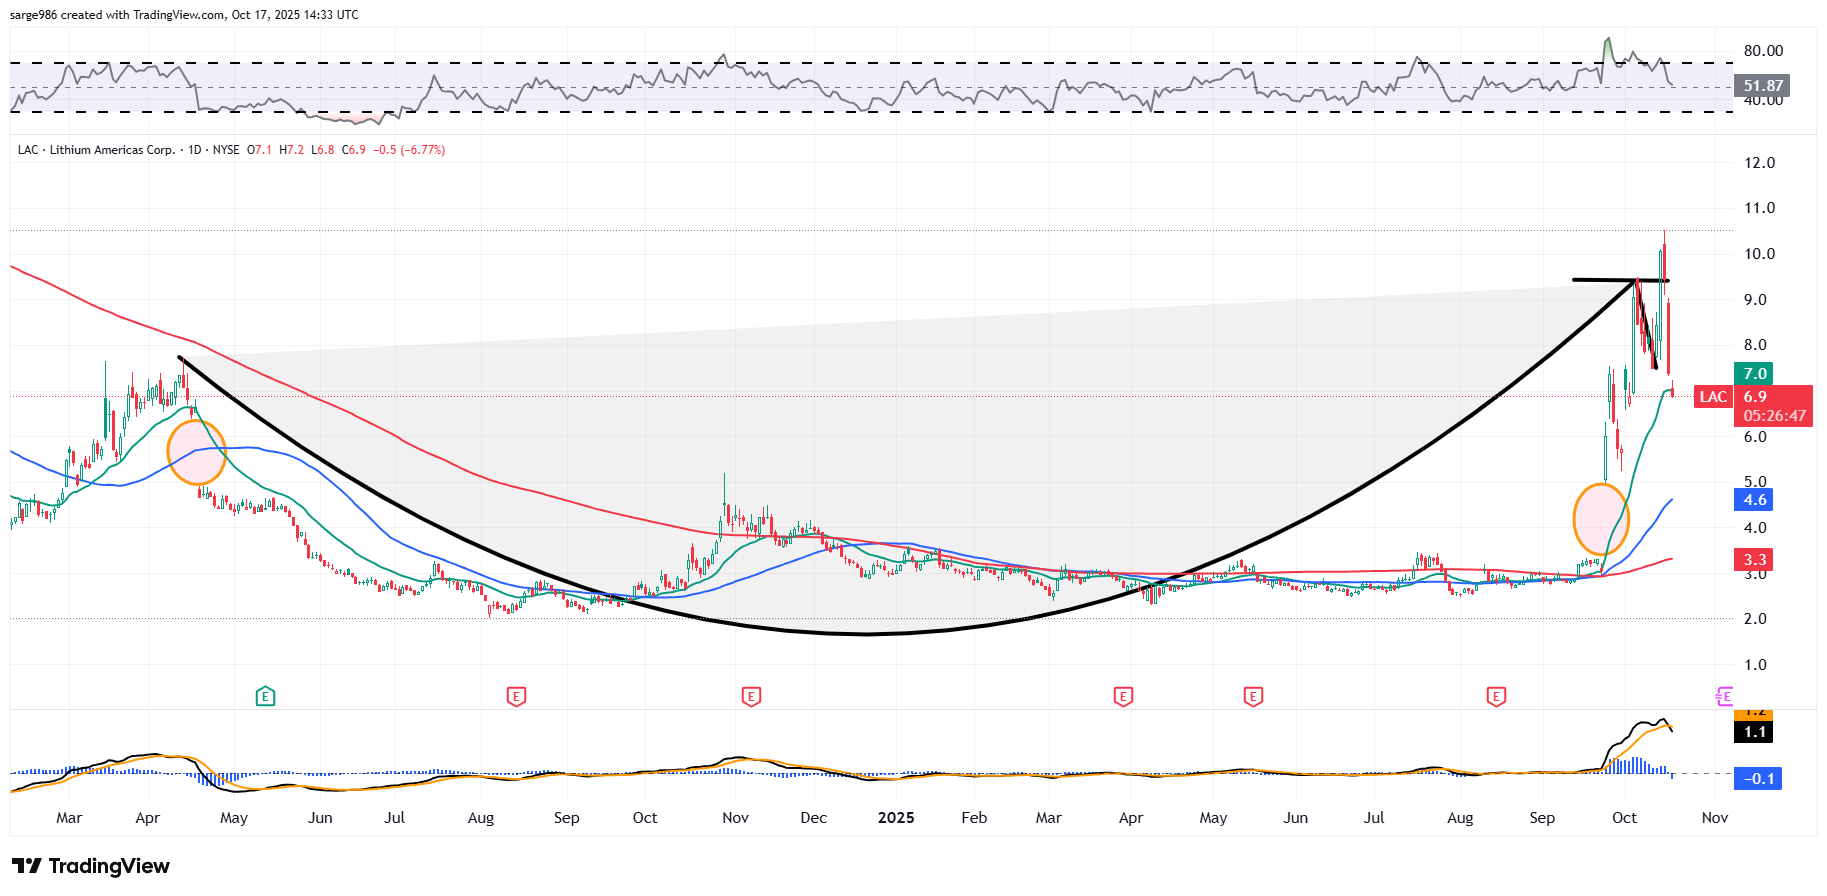
Task: Click the blue 4.6 moving average label
Action: click(1754, 500)
